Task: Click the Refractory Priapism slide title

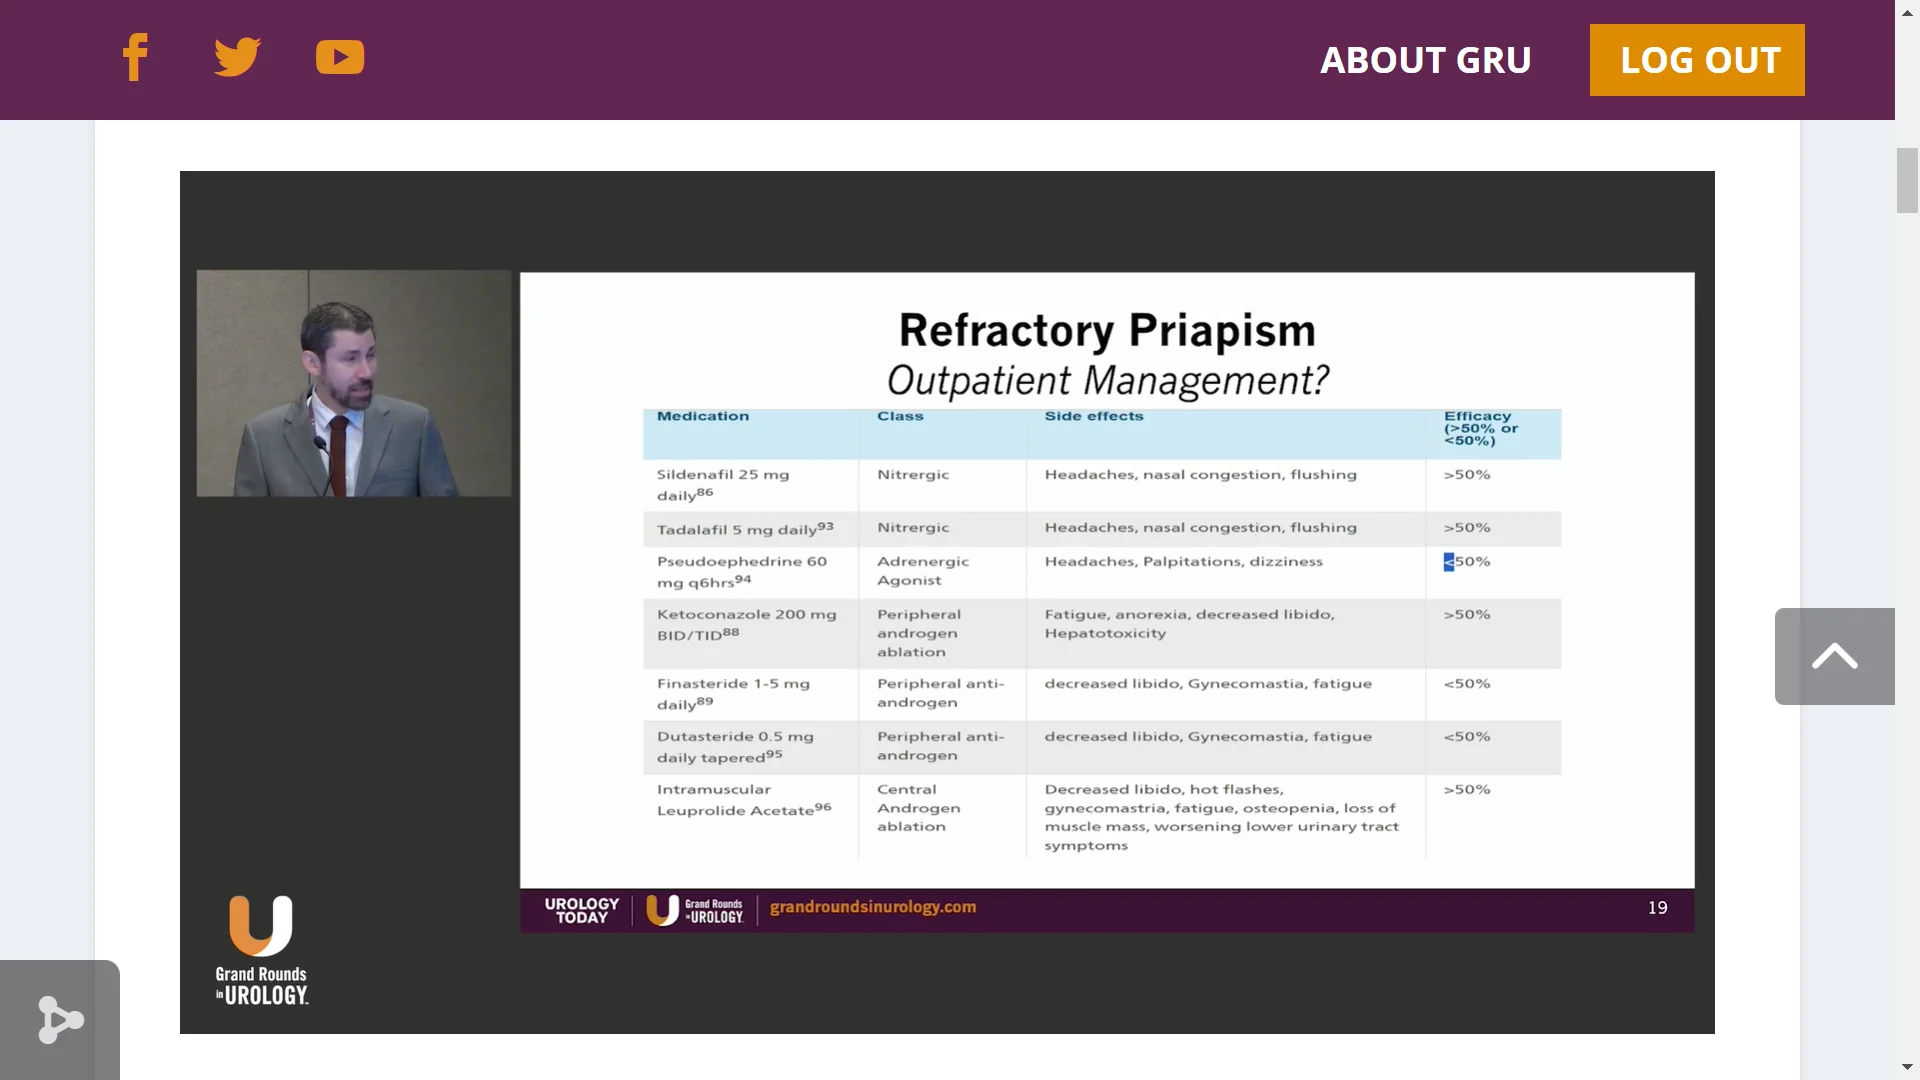Action: pos(1107,330)
